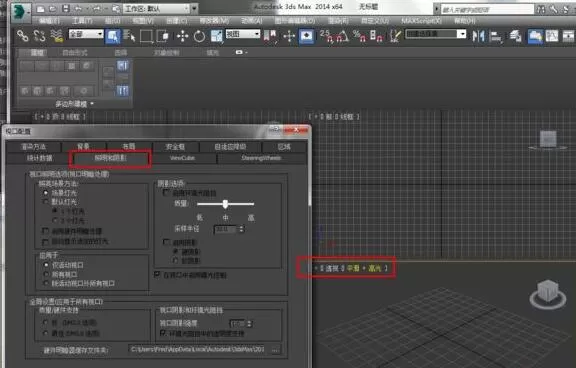
Task: Select the Bind to Space Warp tool
Action: coord(56,36)
